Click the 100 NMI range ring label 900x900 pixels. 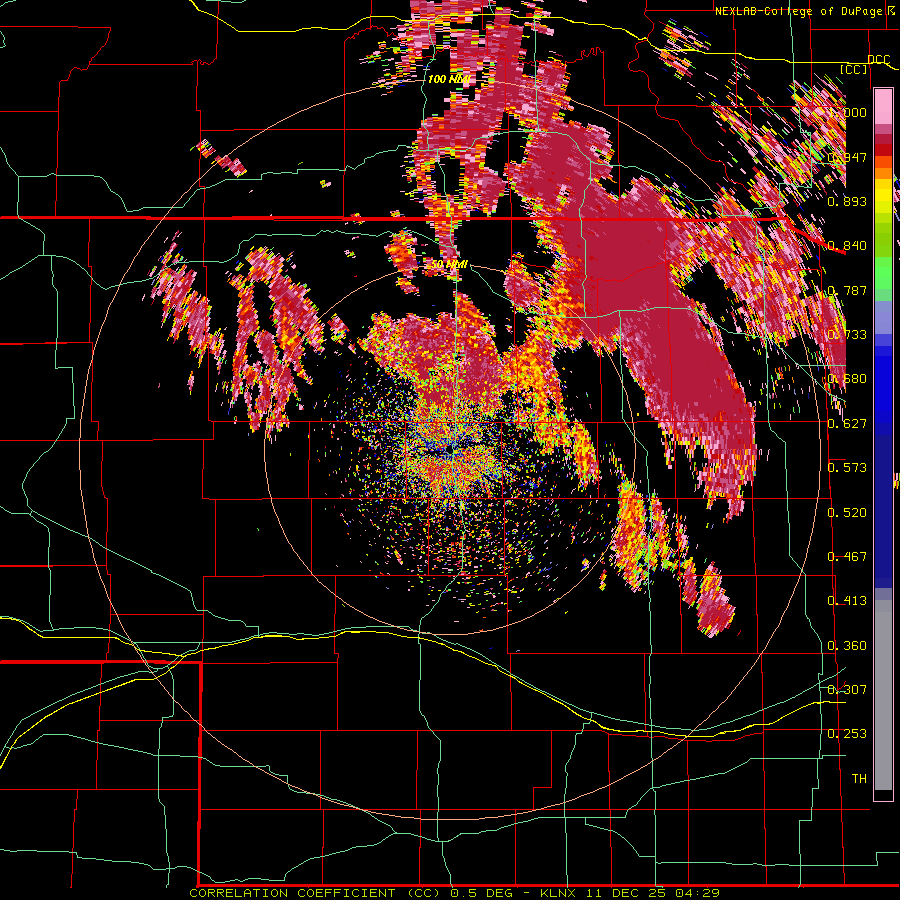(x=448, y=79)
